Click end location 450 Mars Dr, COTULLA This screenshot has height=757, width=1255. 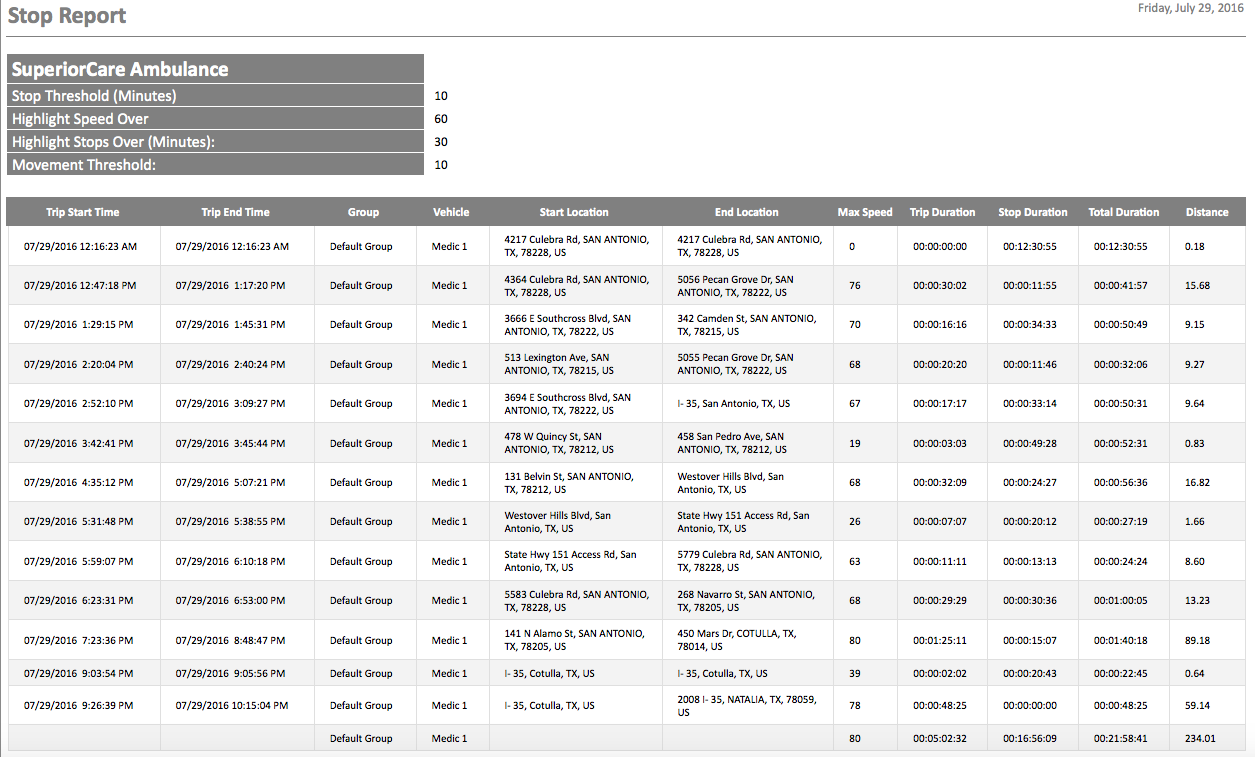point(737,640)
